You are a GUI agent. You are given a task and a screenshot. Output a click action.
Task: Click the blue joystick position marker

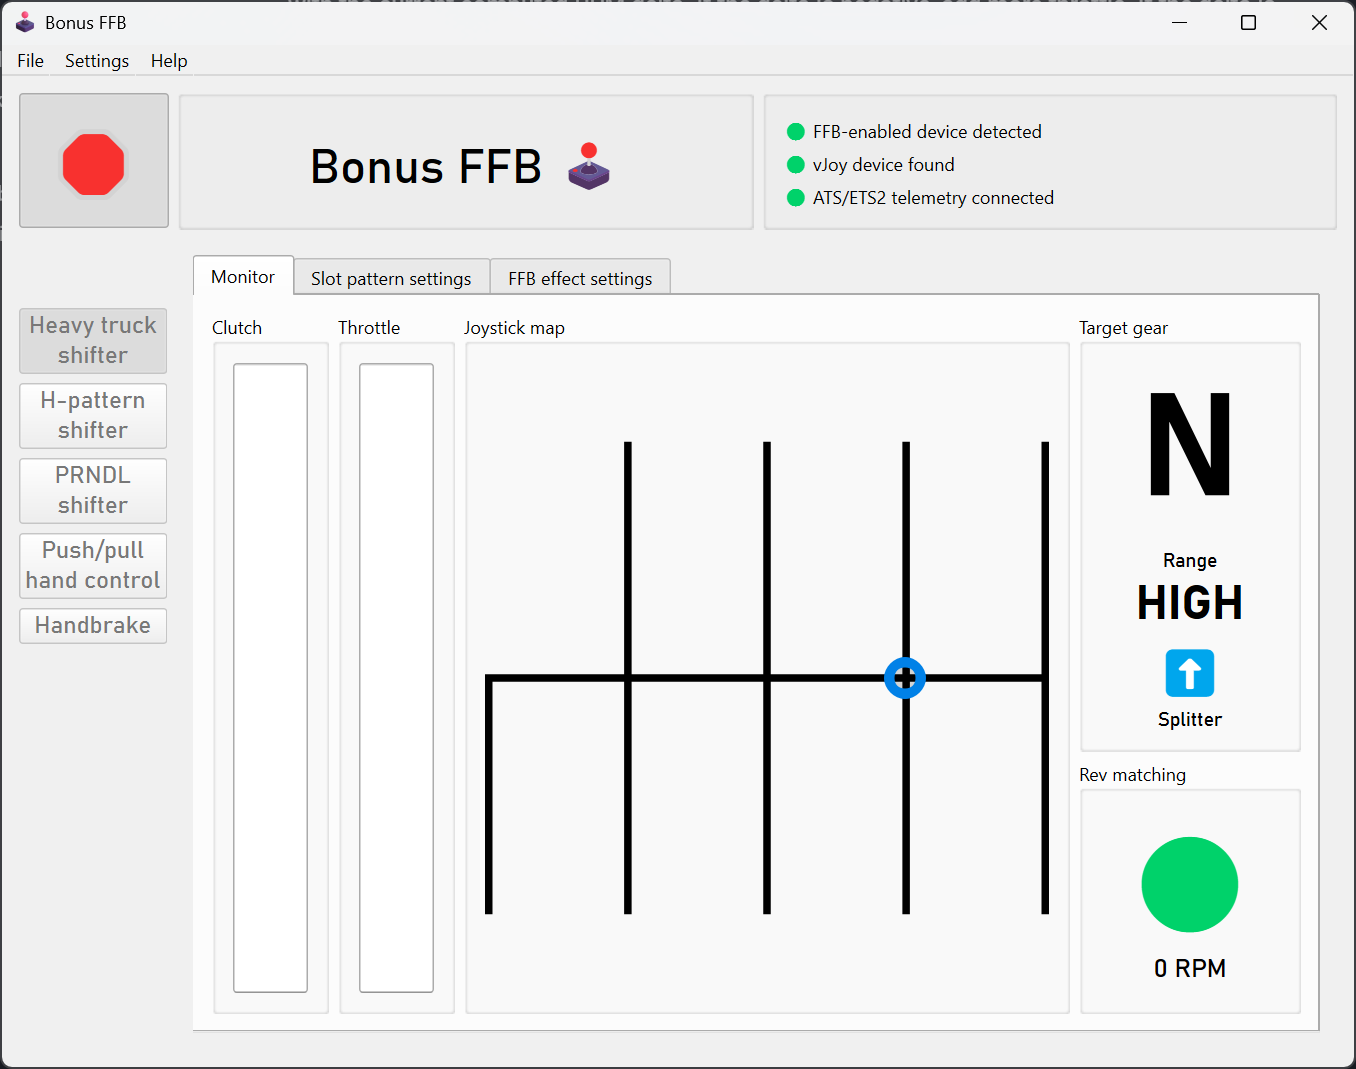pos(905,678)
